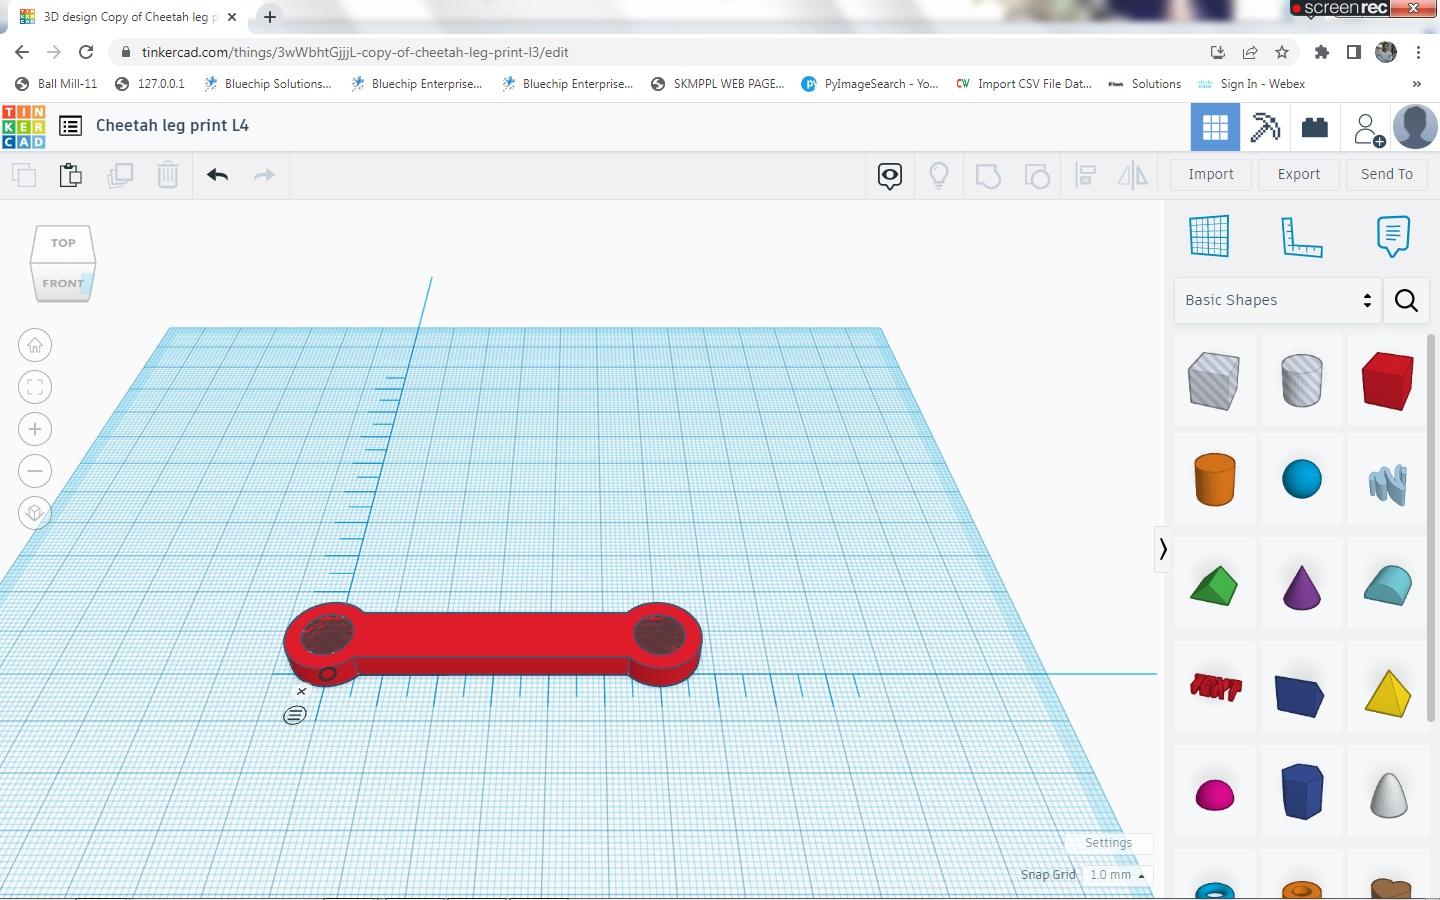
Task: Click the Home view button
Action: click(x=35, y=346)
